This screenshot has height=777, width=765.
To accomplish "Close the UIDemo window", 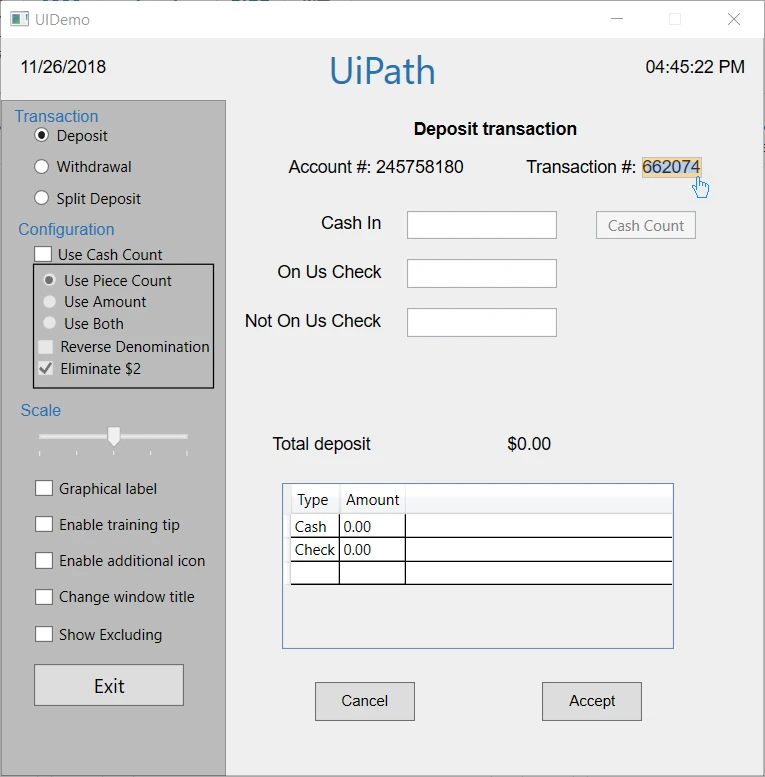I will coord(734,19).
